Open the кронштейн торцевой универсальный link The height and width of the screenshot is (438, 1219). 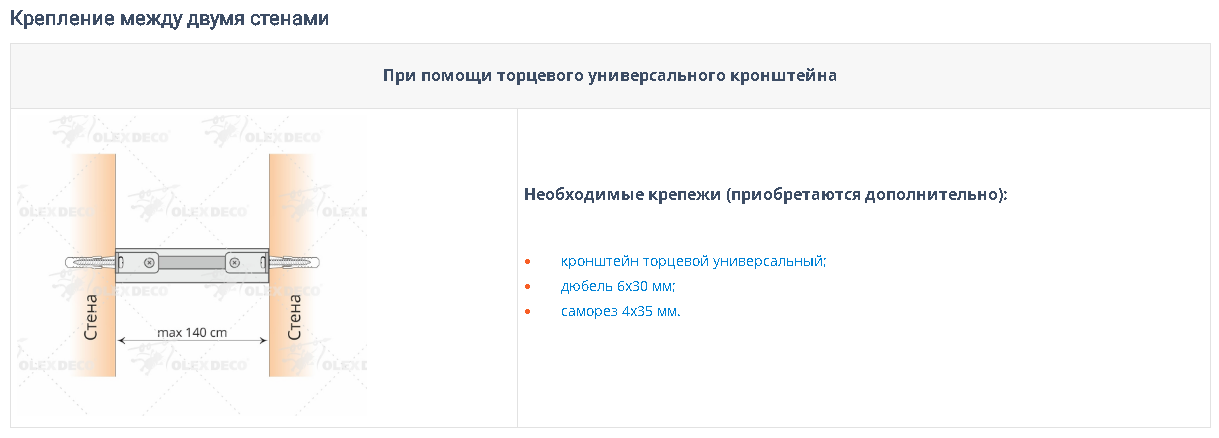693,262
